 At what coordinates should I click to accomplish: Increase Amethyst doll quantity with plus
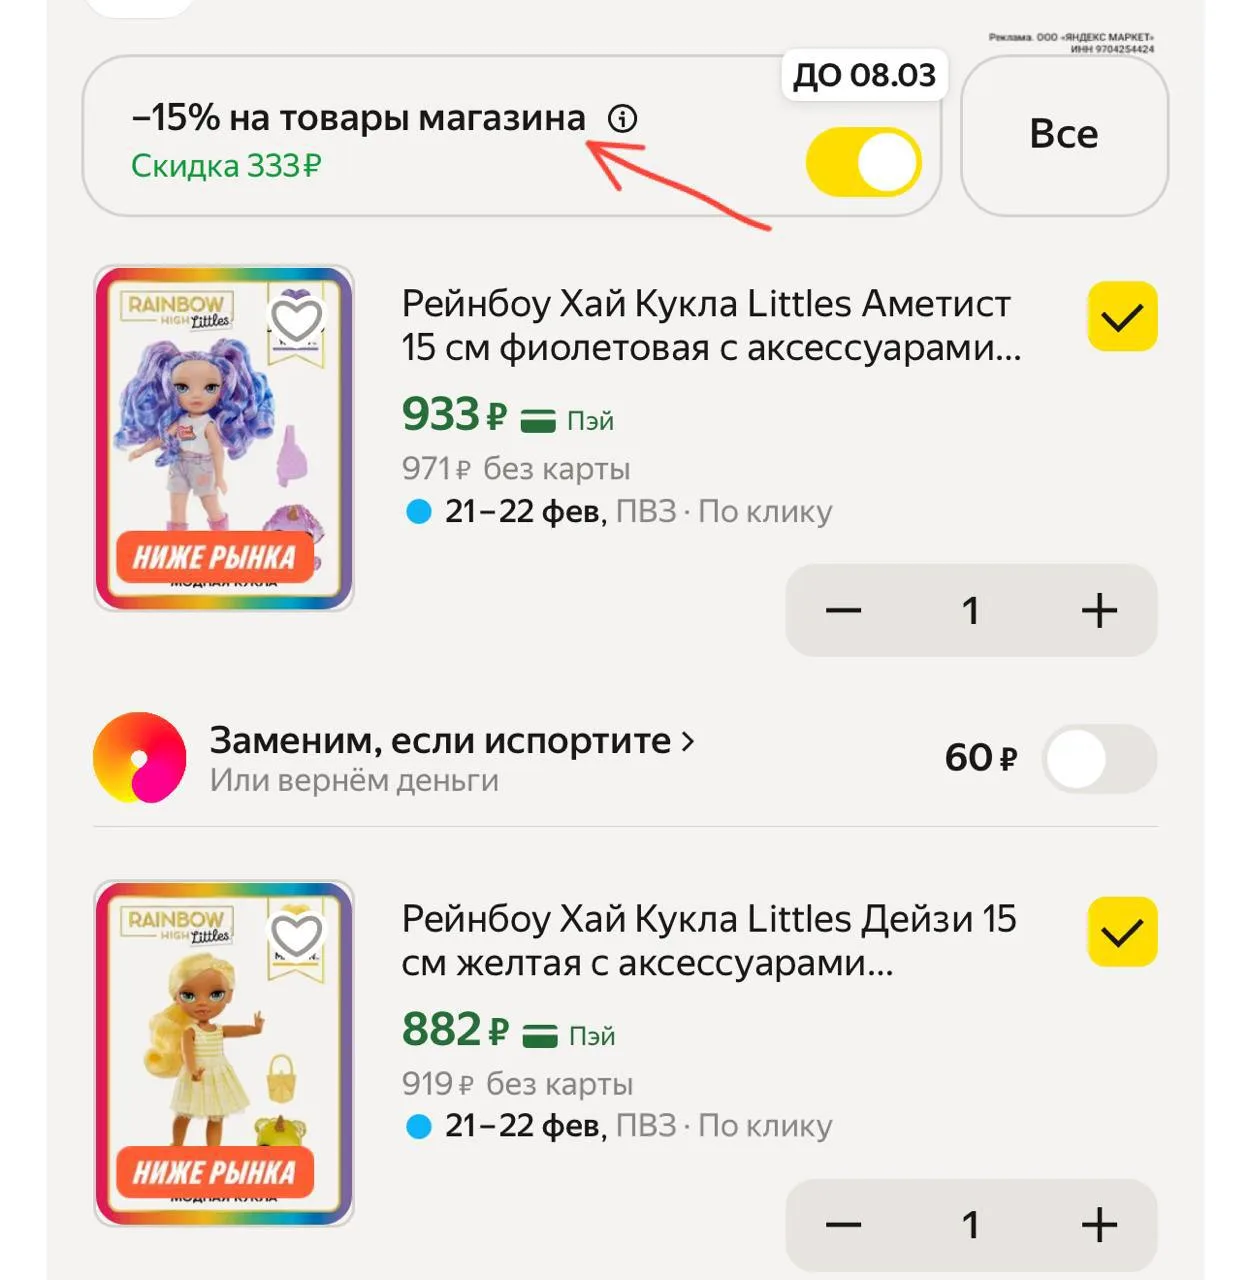1098,610
